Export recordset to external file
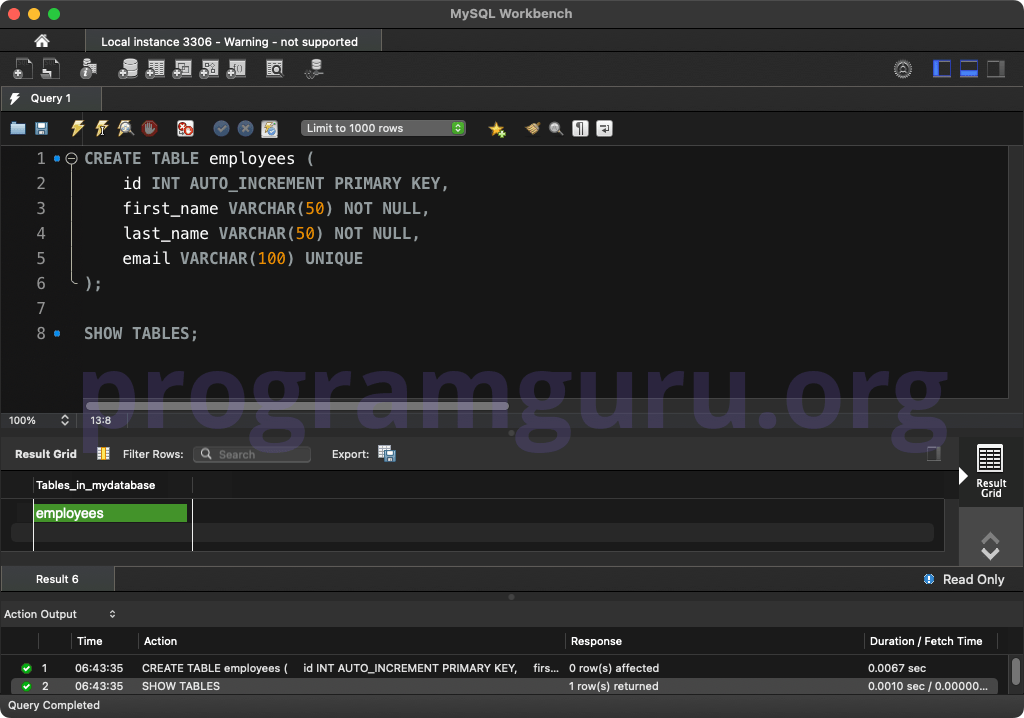The image size is (1024, 718). click(387, 453)
